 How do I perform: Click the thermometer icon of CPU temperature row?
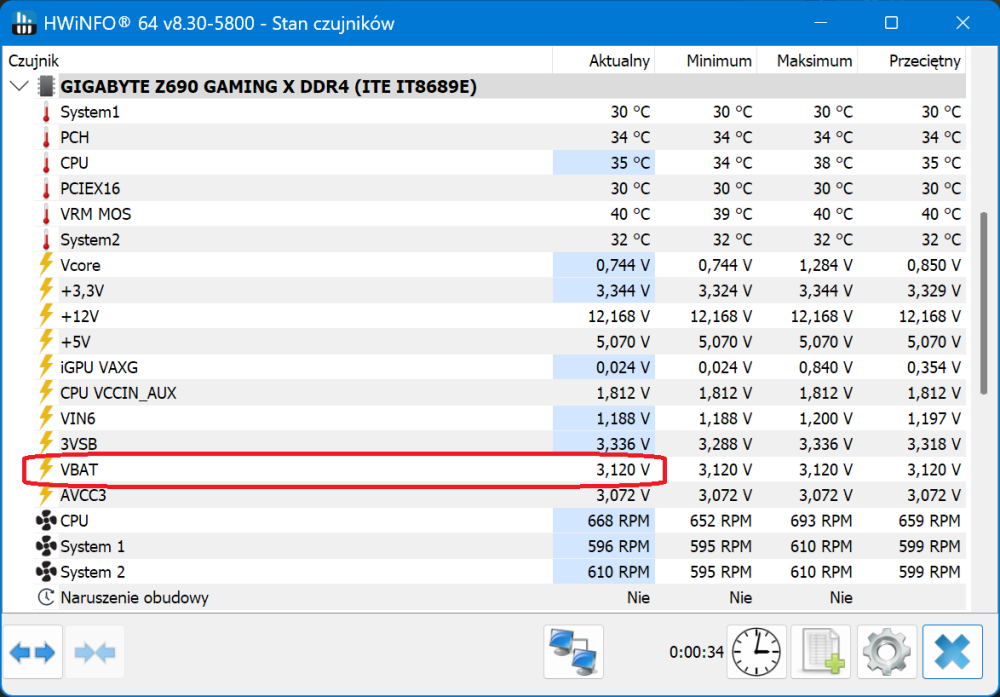[x=46, y=163]
